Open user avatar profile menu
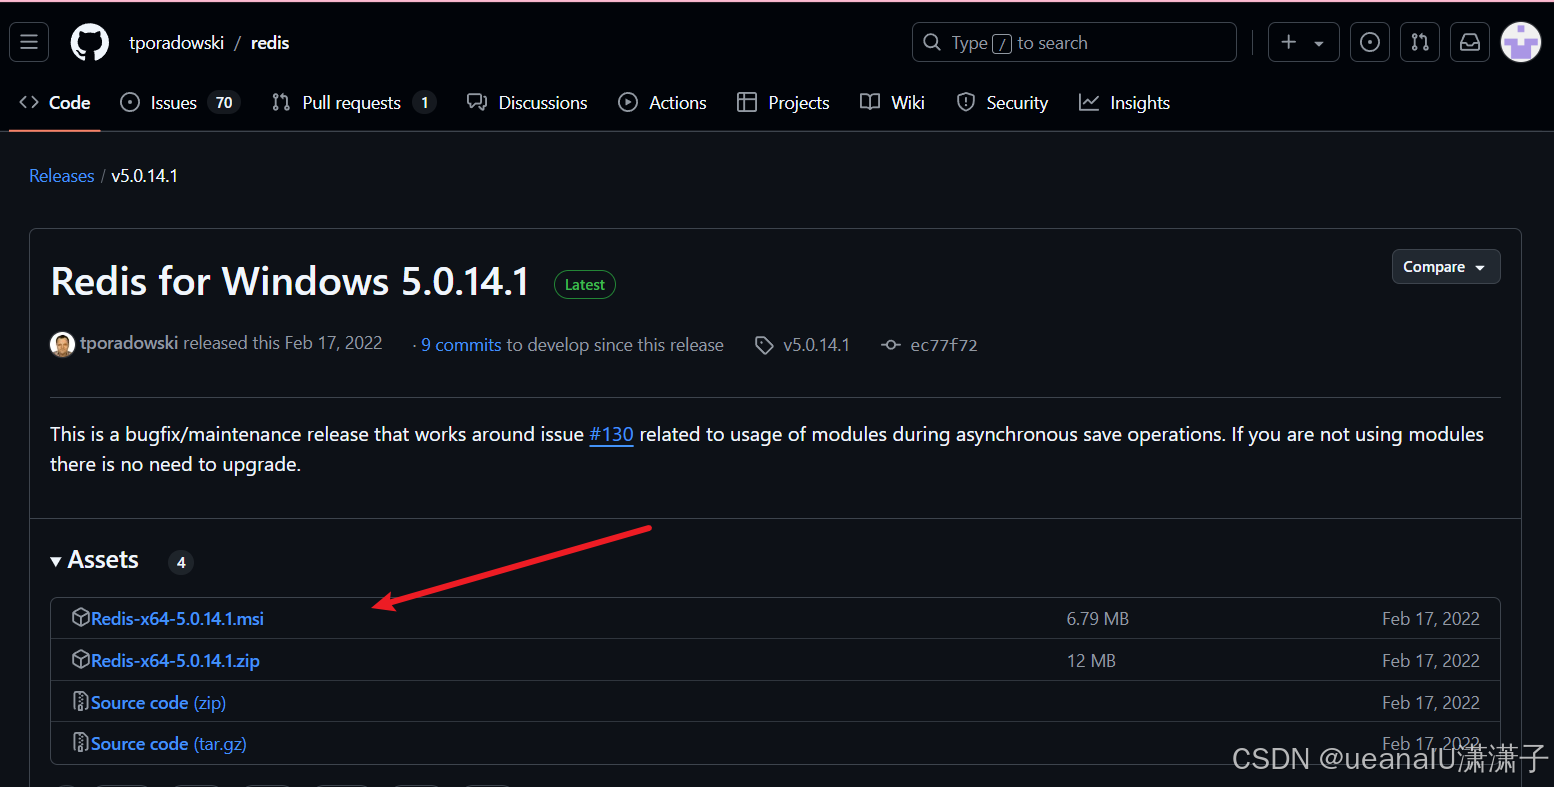This screenshot has height=787, width=1554. (x=1521, y=42)
